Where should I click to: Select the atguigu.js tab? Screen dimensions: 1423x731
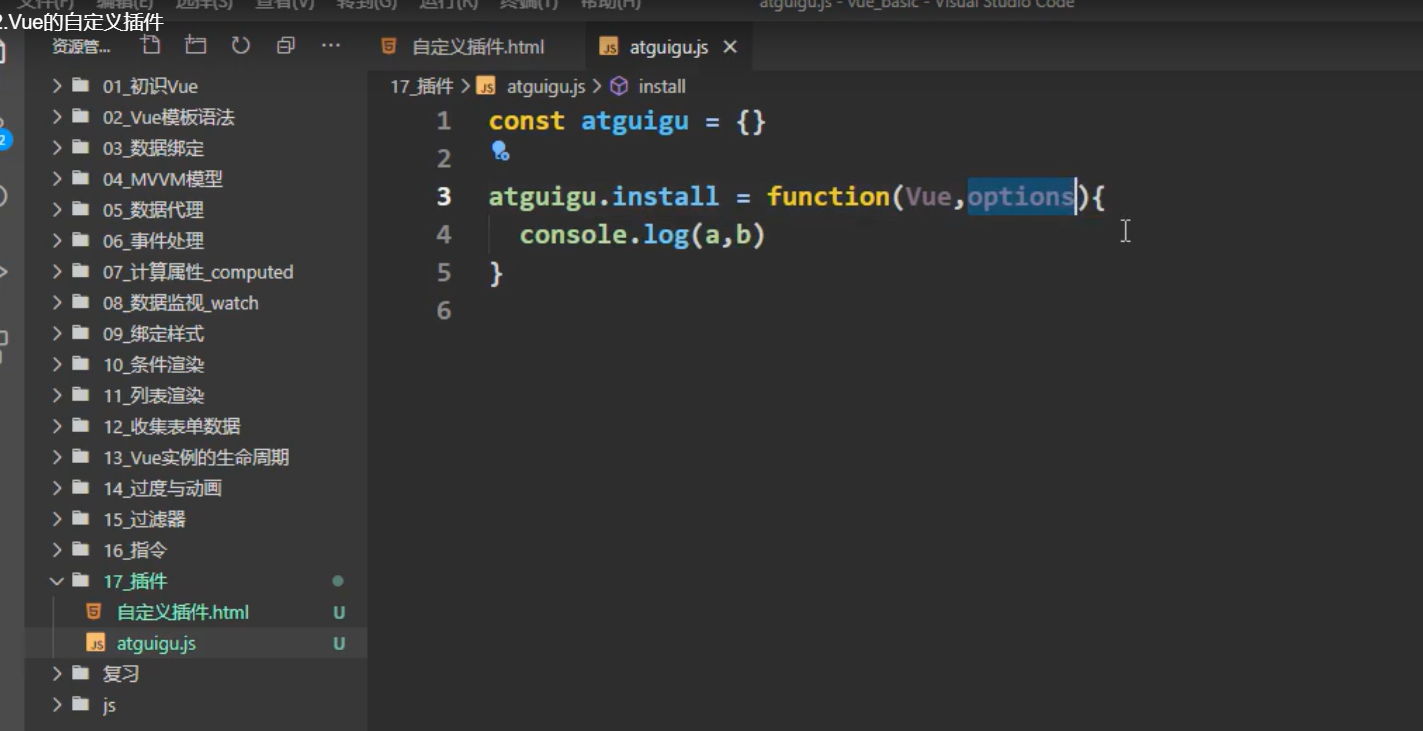click(x=668, y=47)
